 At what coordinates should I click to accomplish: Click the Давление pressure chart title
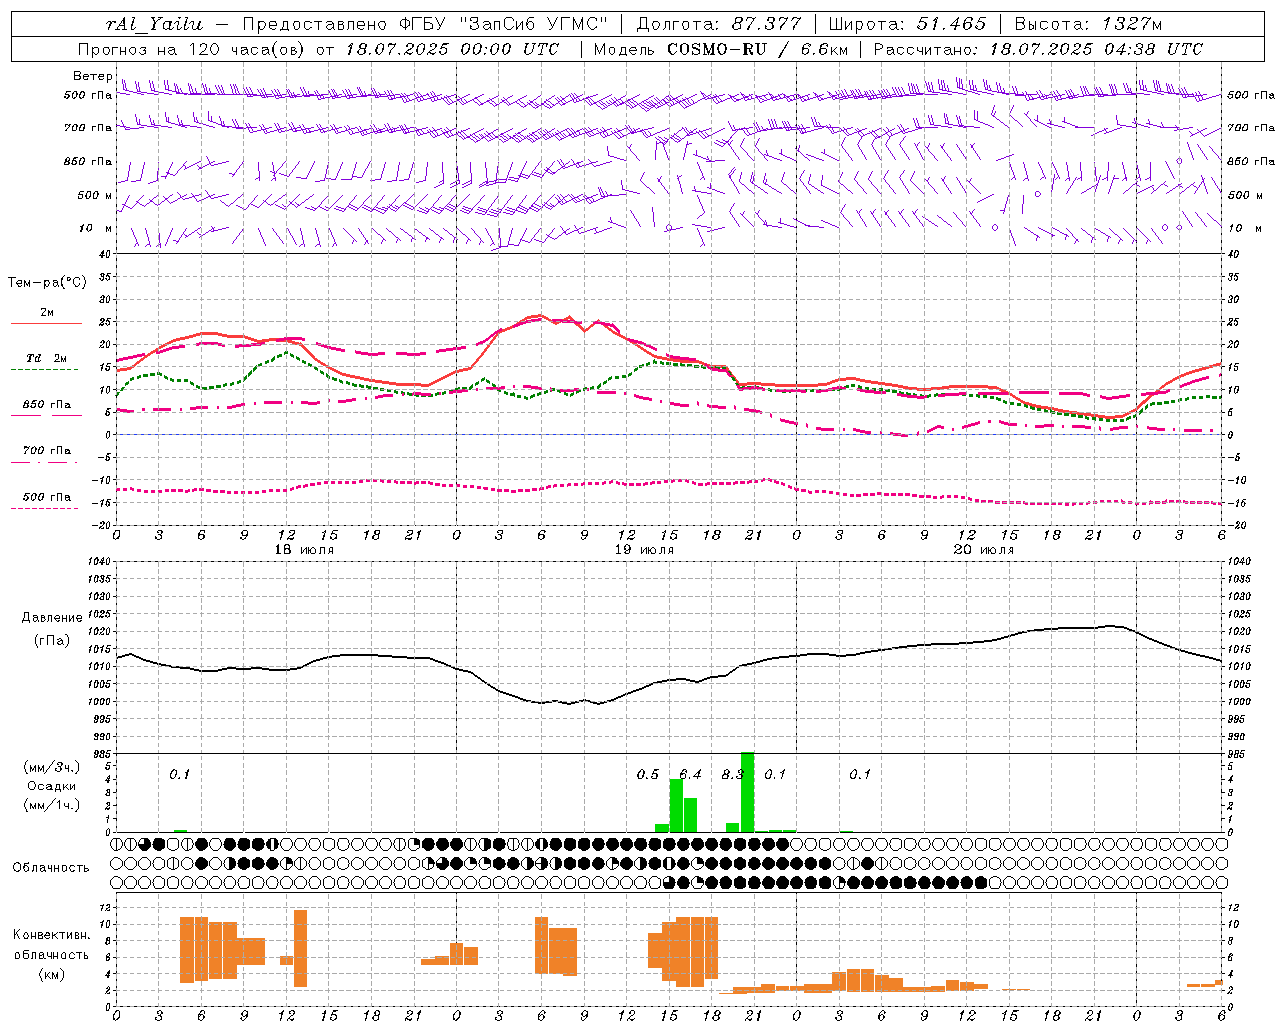pos(52,618)
